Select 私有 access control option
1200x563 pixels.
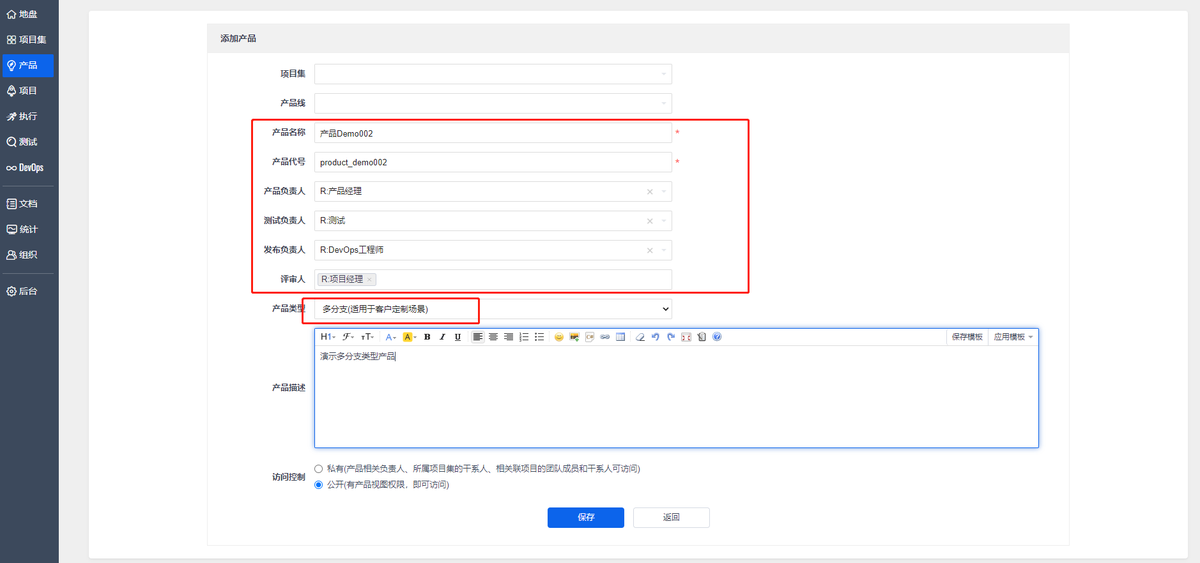click(x=319, y=468)
